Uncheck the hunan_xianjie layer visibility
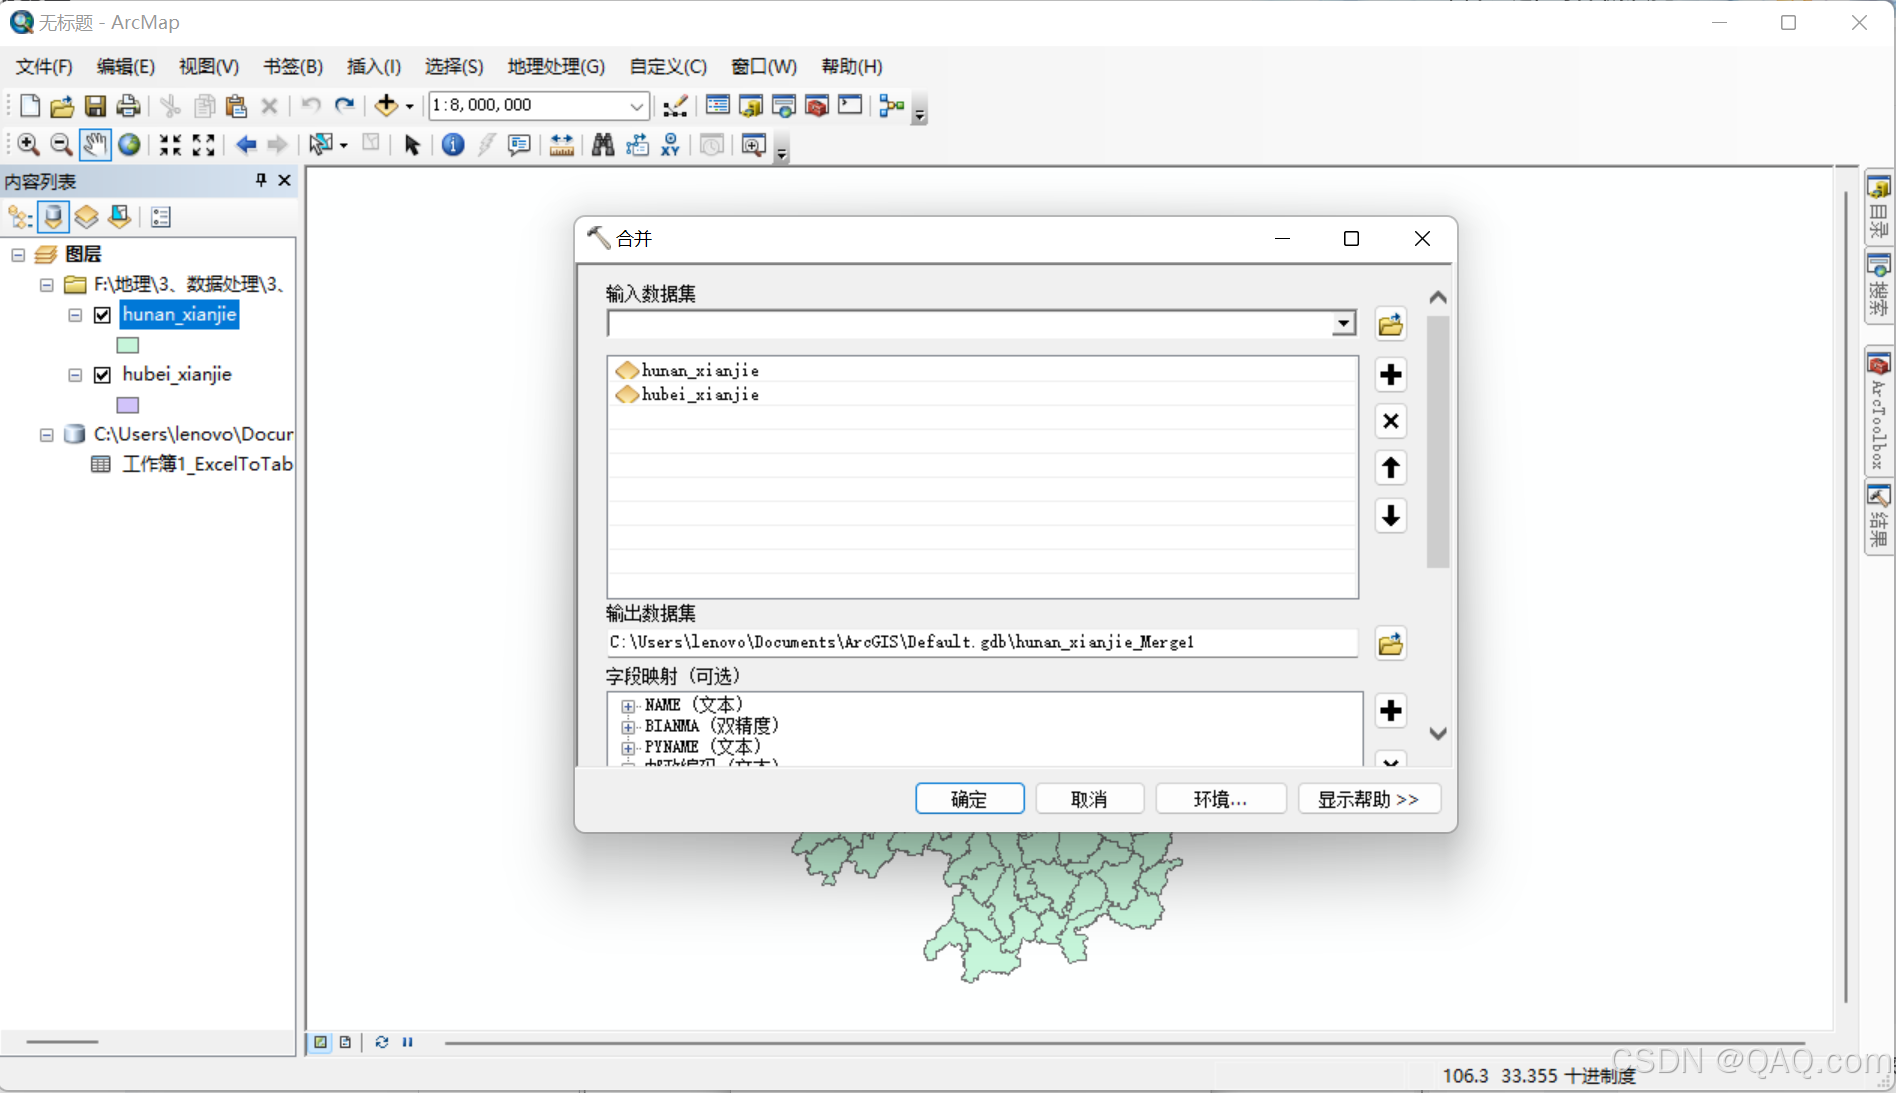This screenshot has width=1896, height=1093. click(102, 315)
